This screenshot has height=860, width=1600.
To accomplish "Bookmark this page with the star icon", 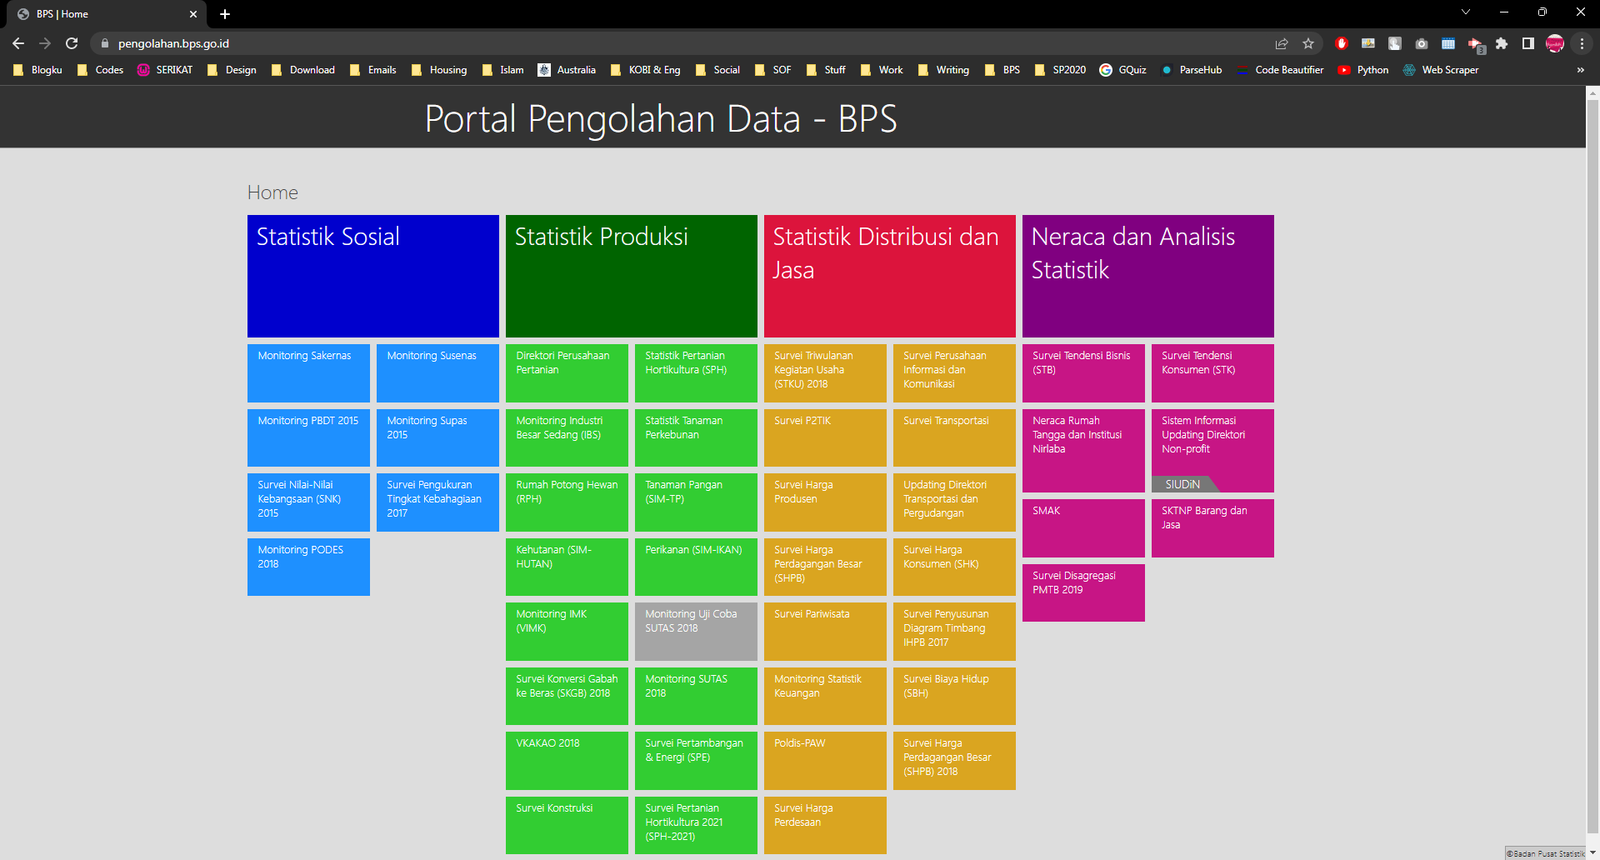I will [1308, 43].
